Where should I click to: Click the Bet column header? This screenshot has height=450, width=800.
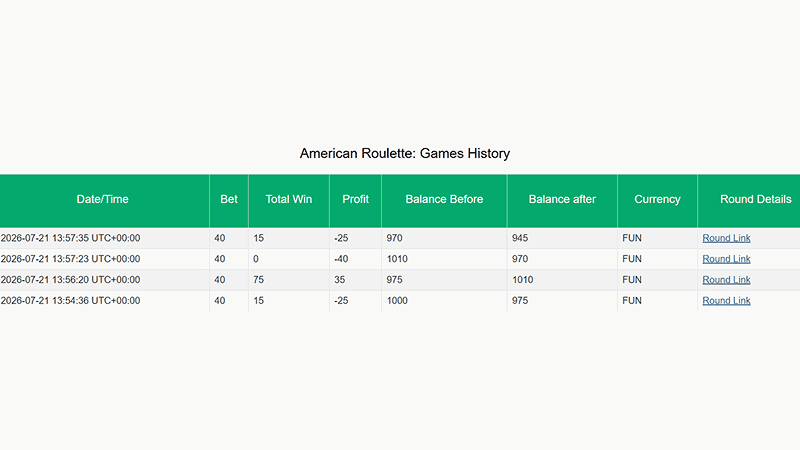pos(229,199)
